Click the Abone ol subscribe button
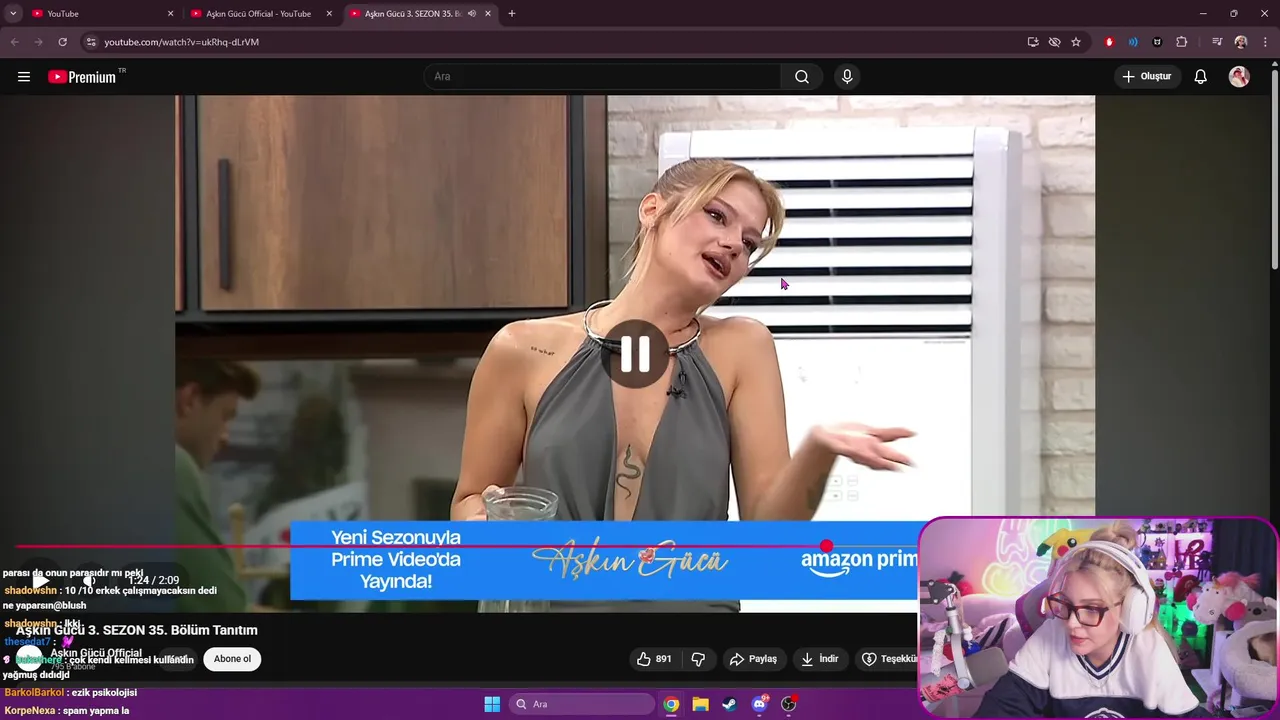1280x720 pixels. (232, 659)
